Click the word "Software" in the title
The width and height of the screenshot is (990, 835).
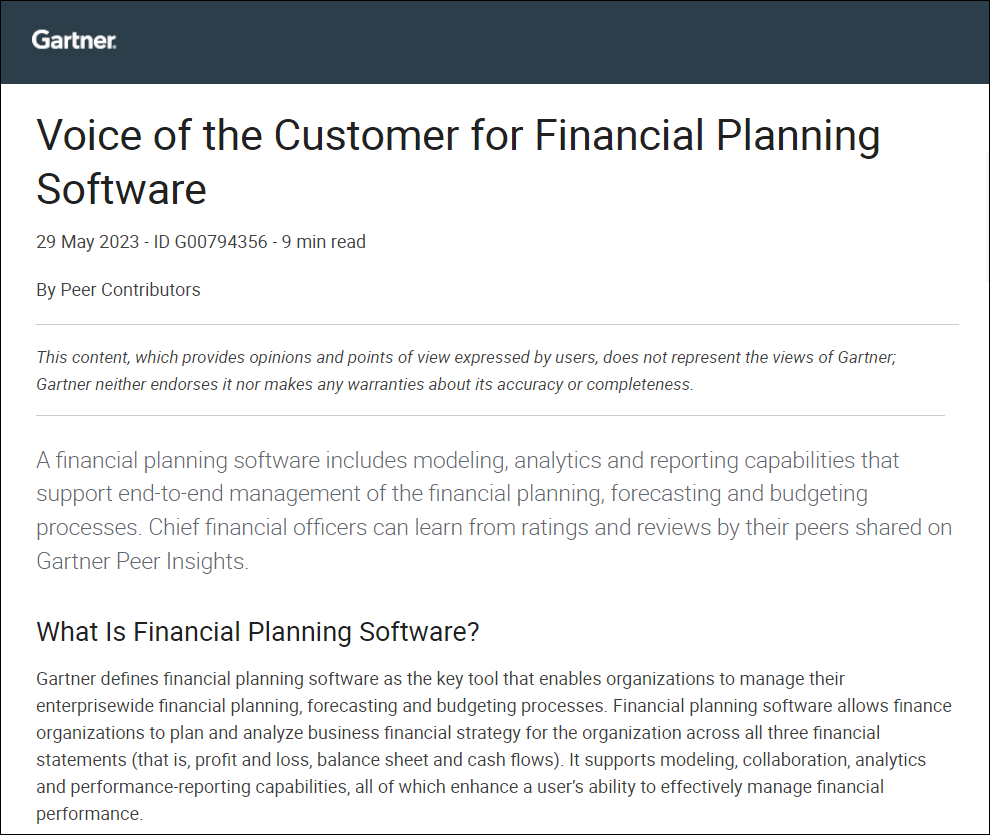121,189
